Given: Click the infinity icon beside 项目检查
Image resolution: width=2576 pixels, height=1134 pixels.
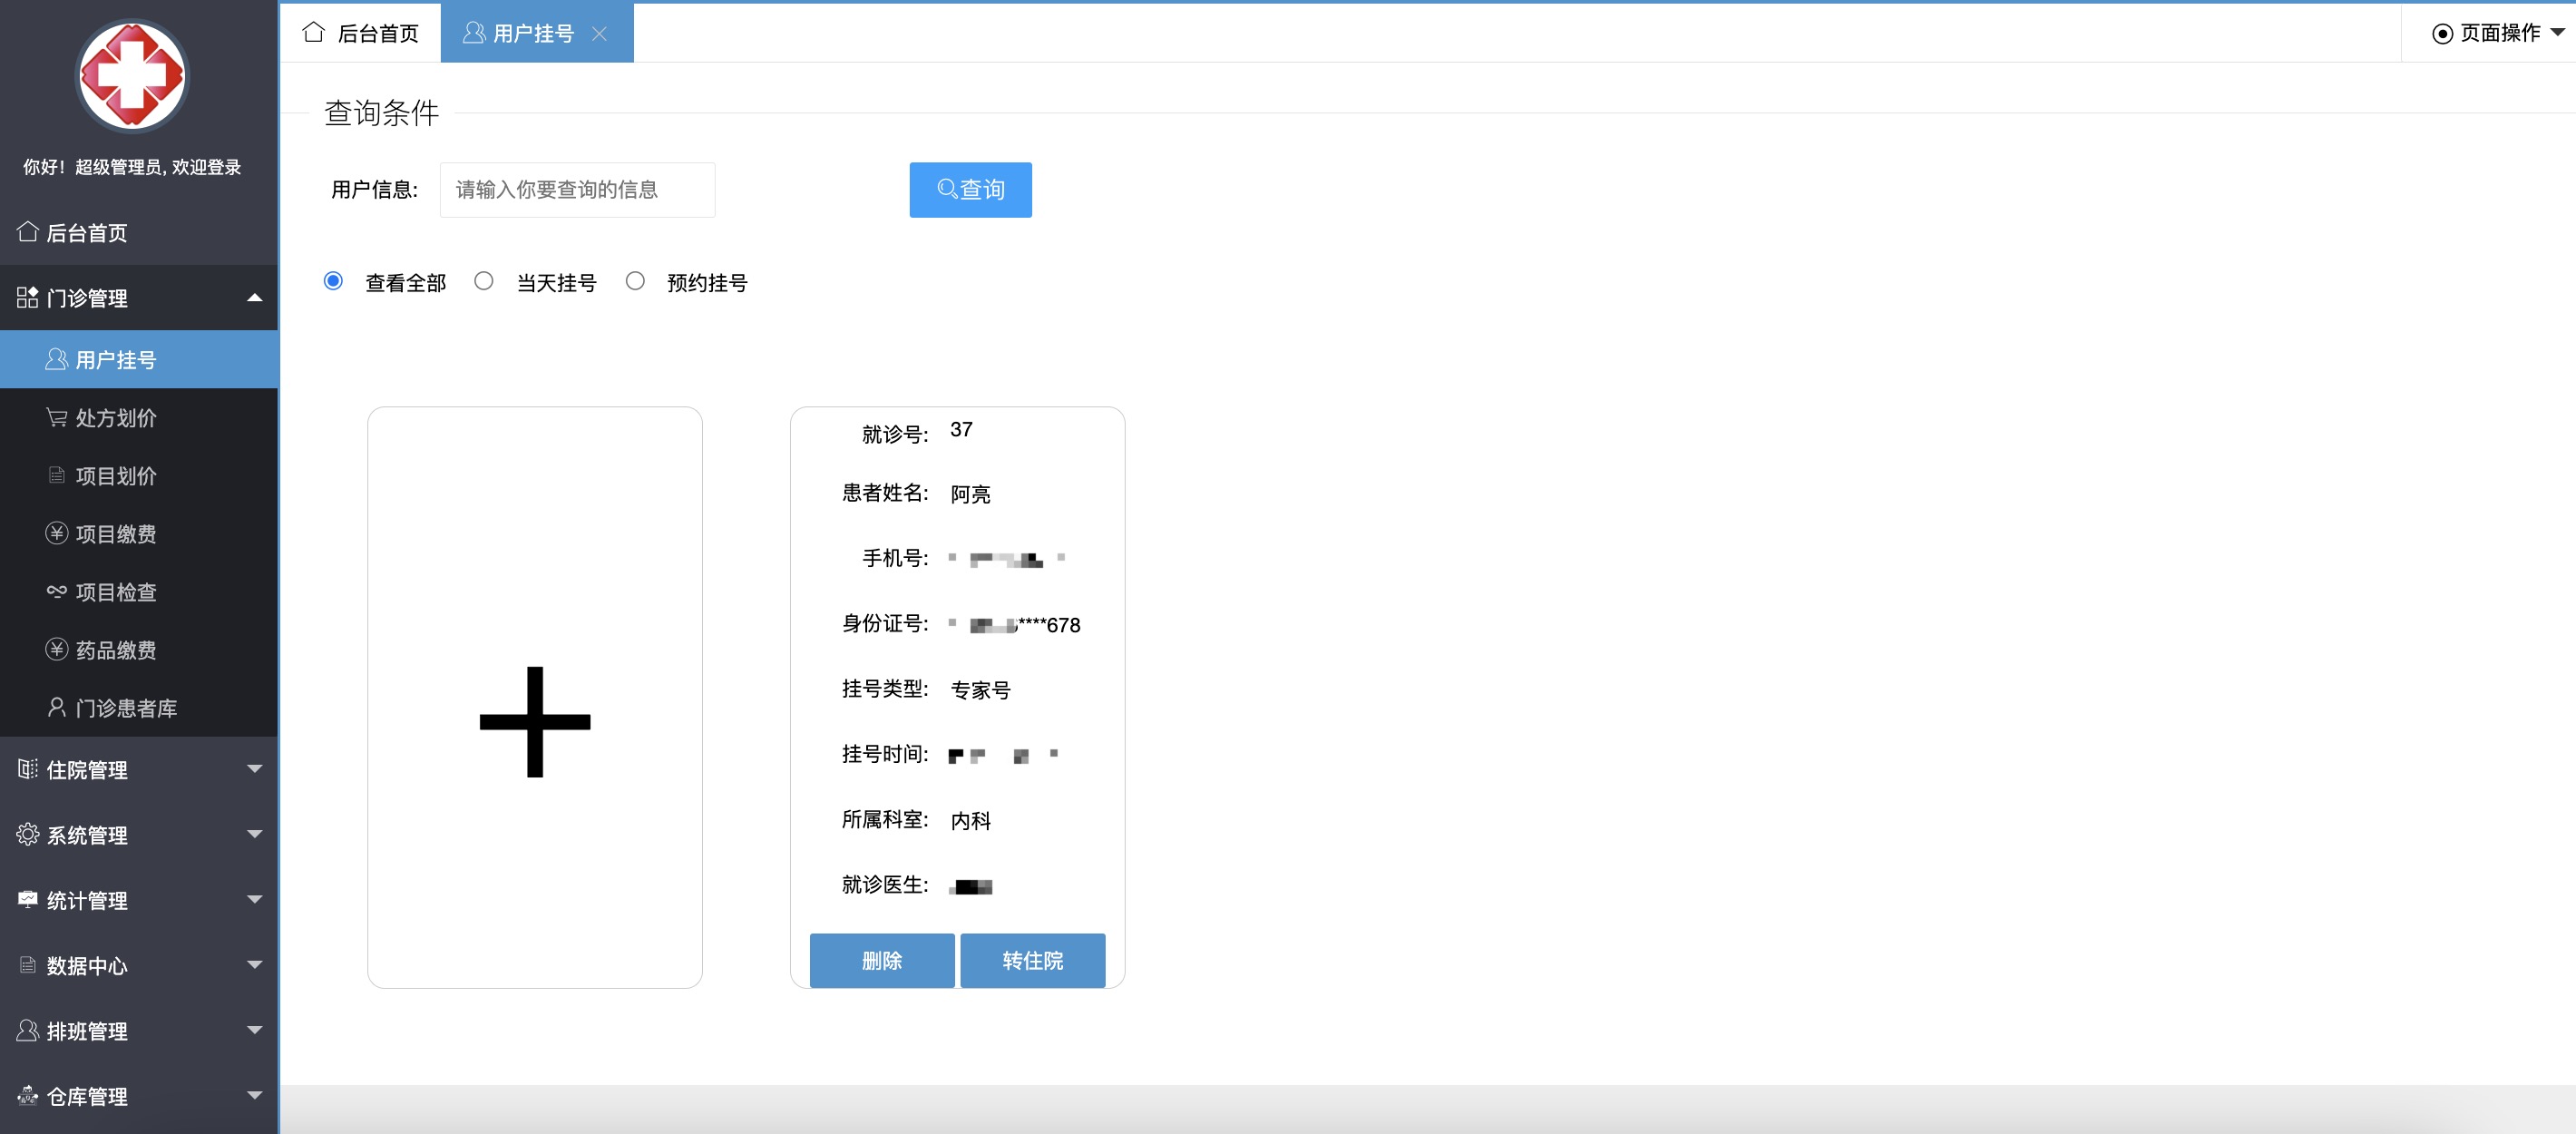Looking at the screenshot, I should coord(57,591).
